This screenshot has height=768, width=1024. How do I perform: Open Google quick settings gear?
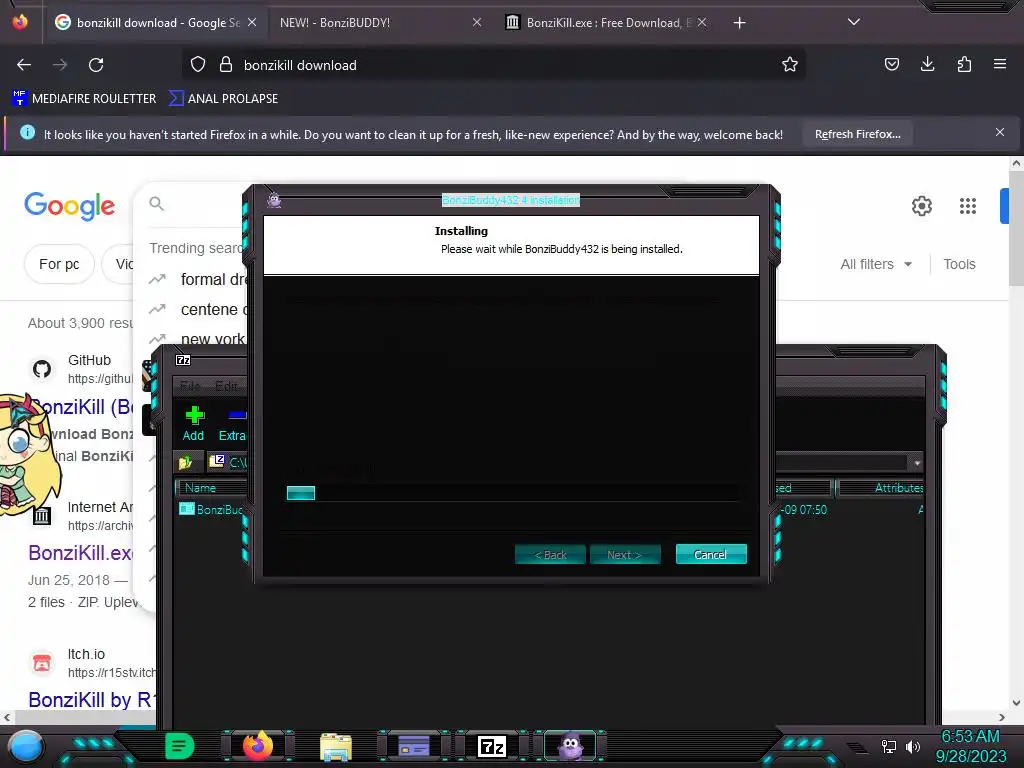(x=921, y=206)
